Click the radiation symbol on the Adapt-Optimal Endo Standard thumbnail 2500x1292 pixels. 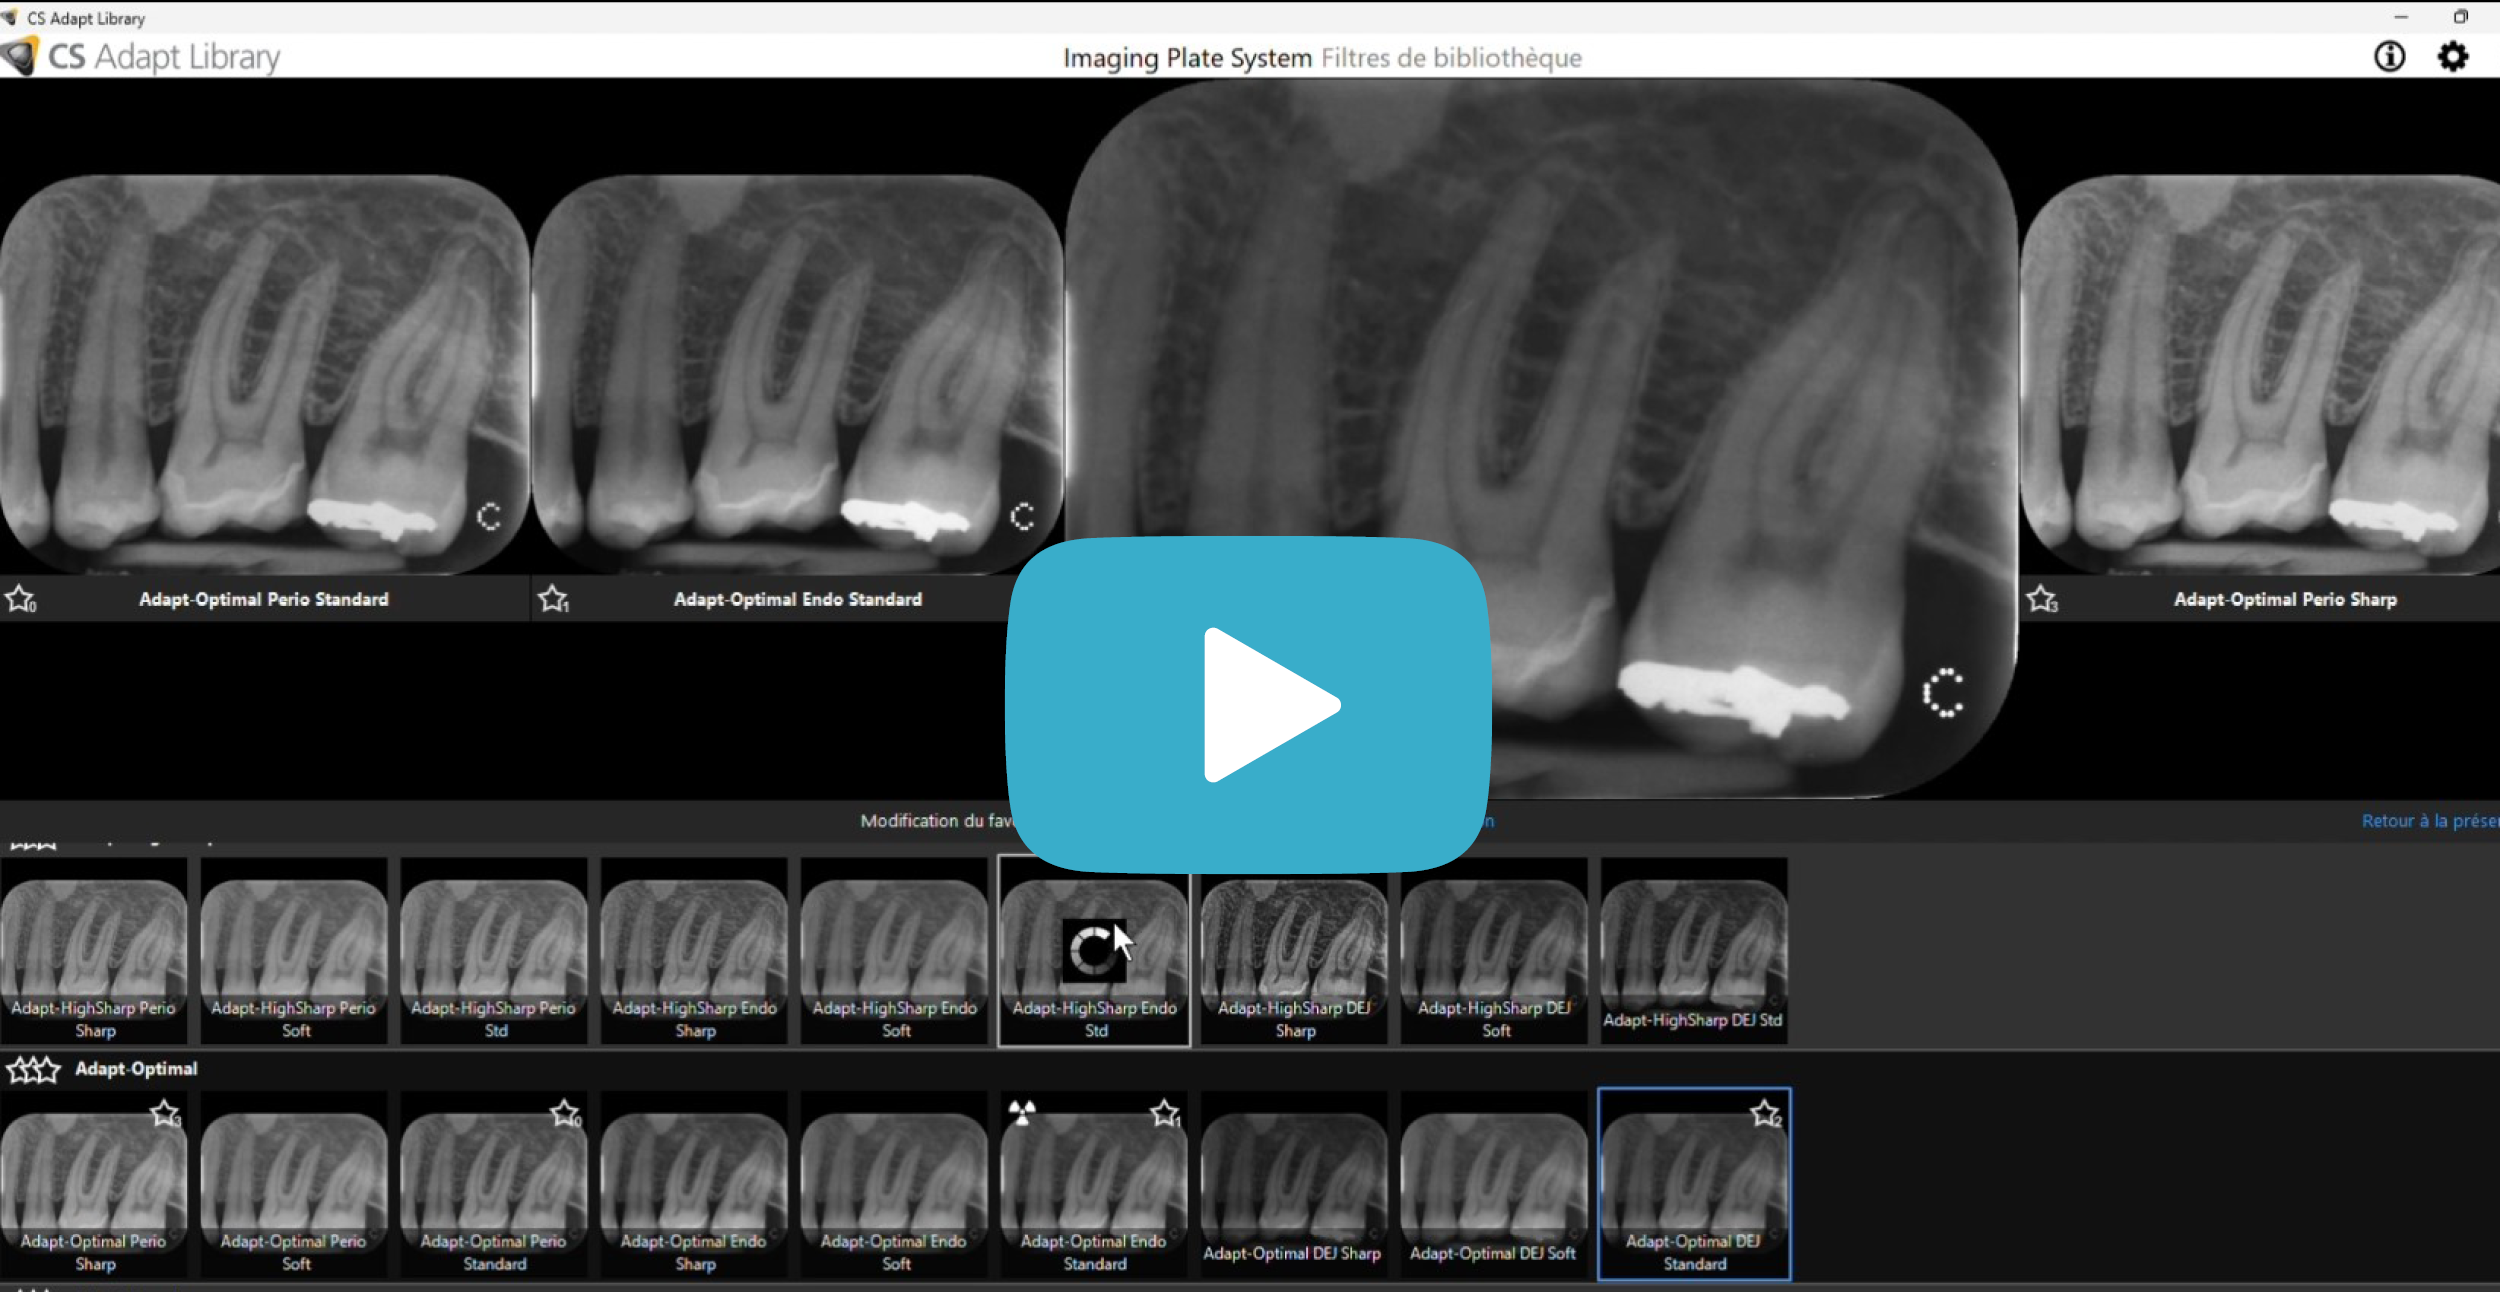coord(1022,1112)
